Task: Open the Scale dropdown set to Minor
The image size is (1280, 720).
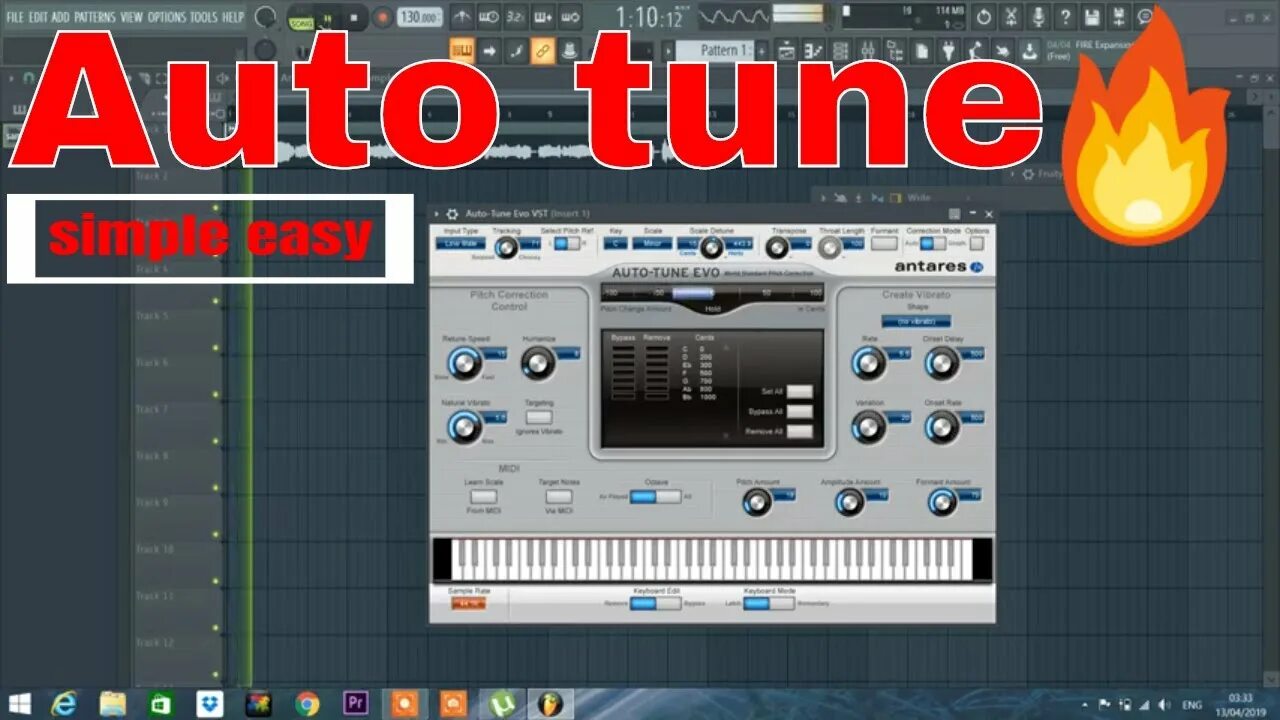Action: click(x=653, y=243)
